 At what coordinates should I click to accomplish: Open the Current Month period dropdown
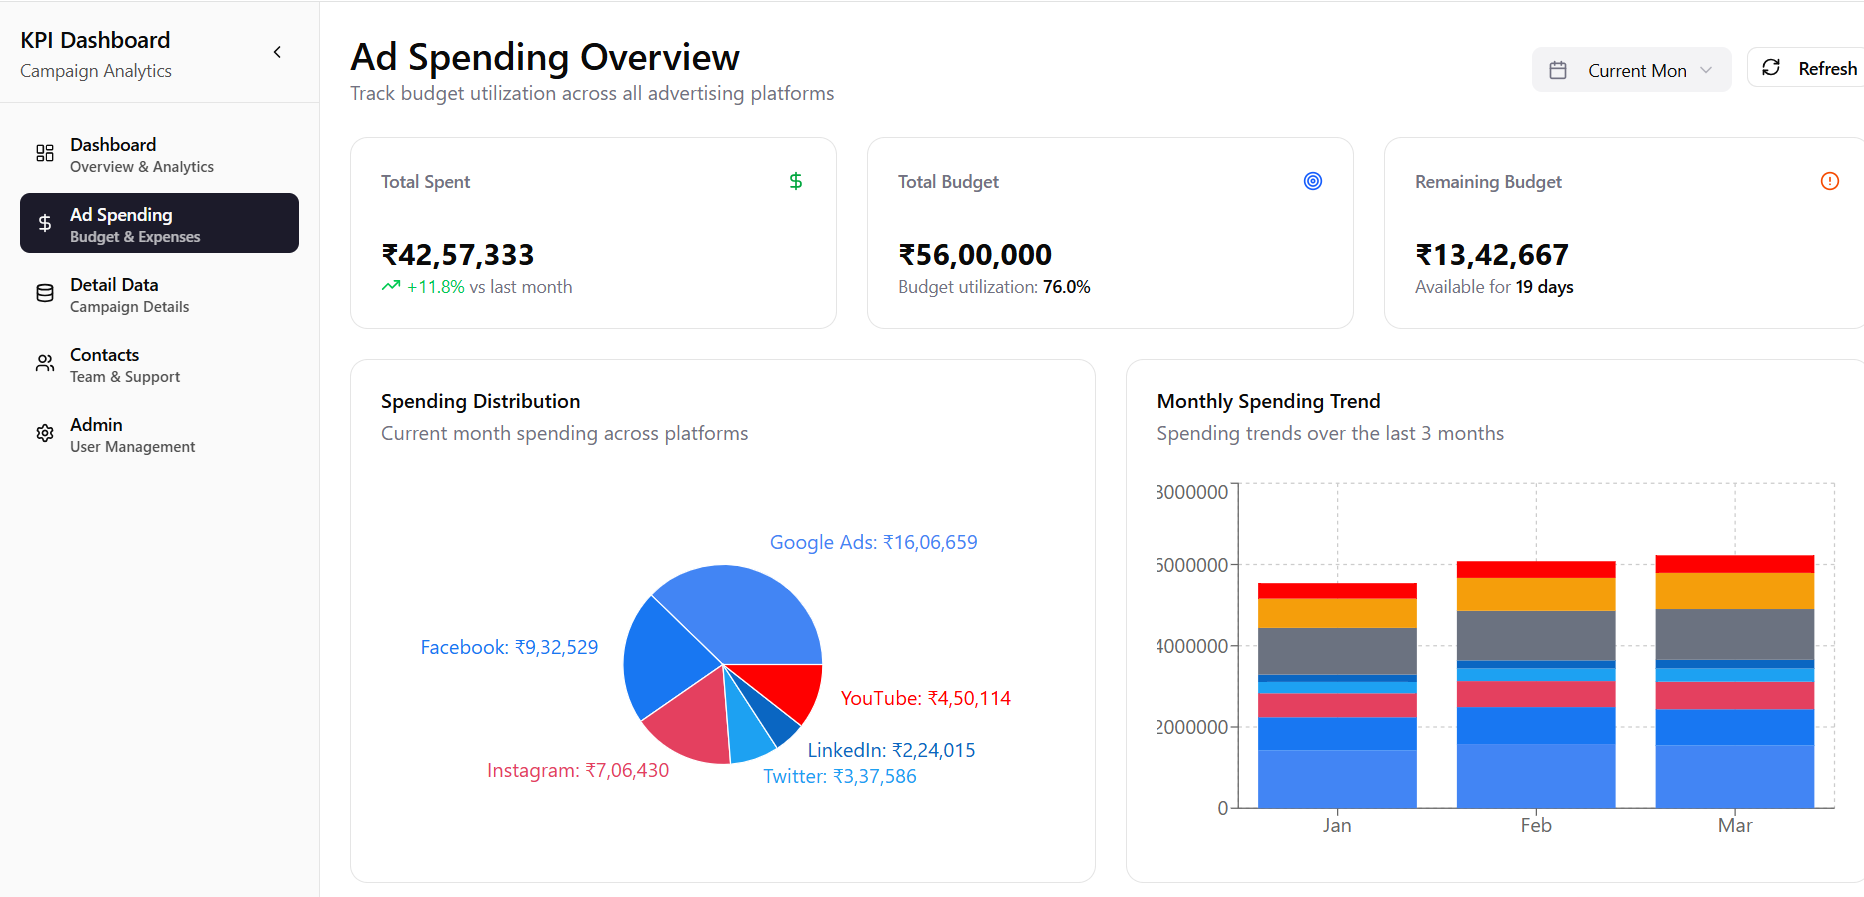[x=1632, y=70]
